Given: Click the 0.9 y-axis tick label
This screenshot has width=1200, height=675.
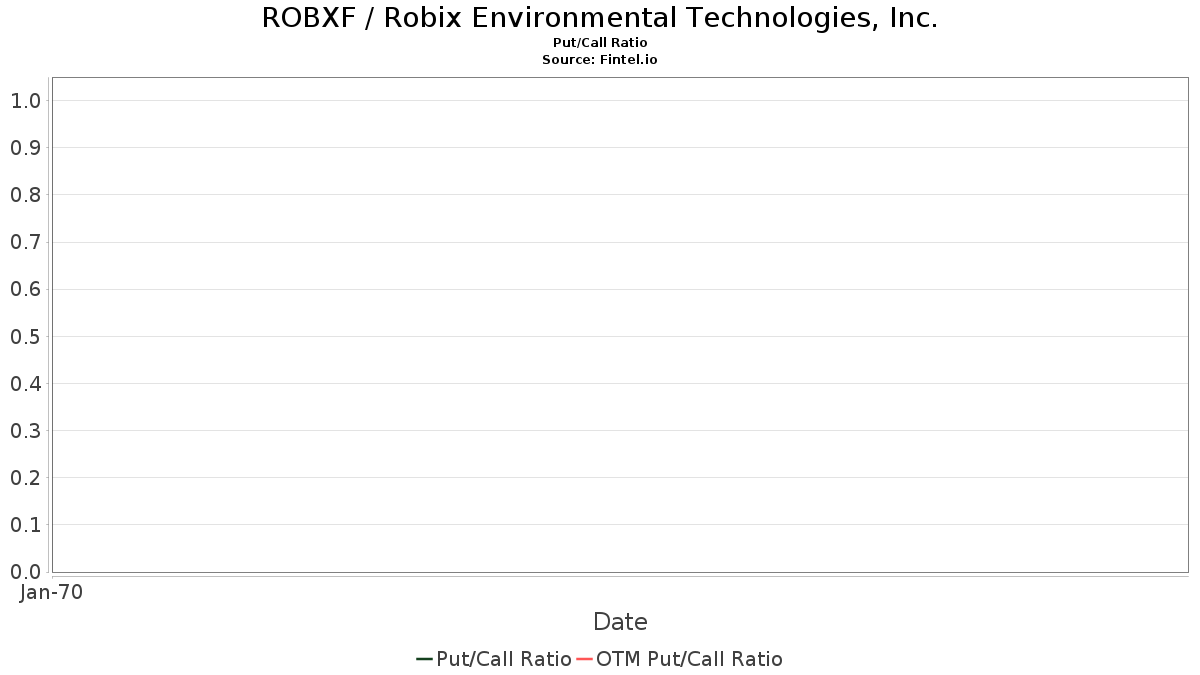Looking at the screenshot, I should pos(25,148).
